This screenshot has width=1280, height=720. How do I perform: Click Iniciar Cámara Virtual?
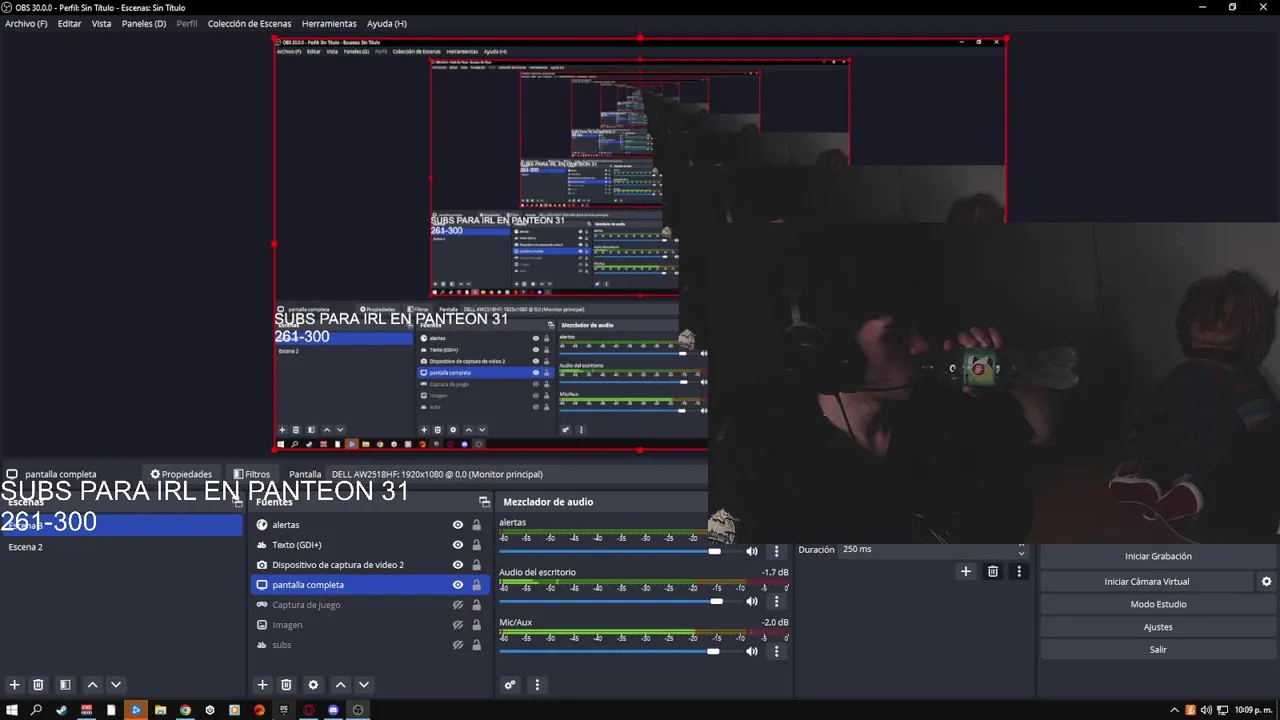(1146, 581)
